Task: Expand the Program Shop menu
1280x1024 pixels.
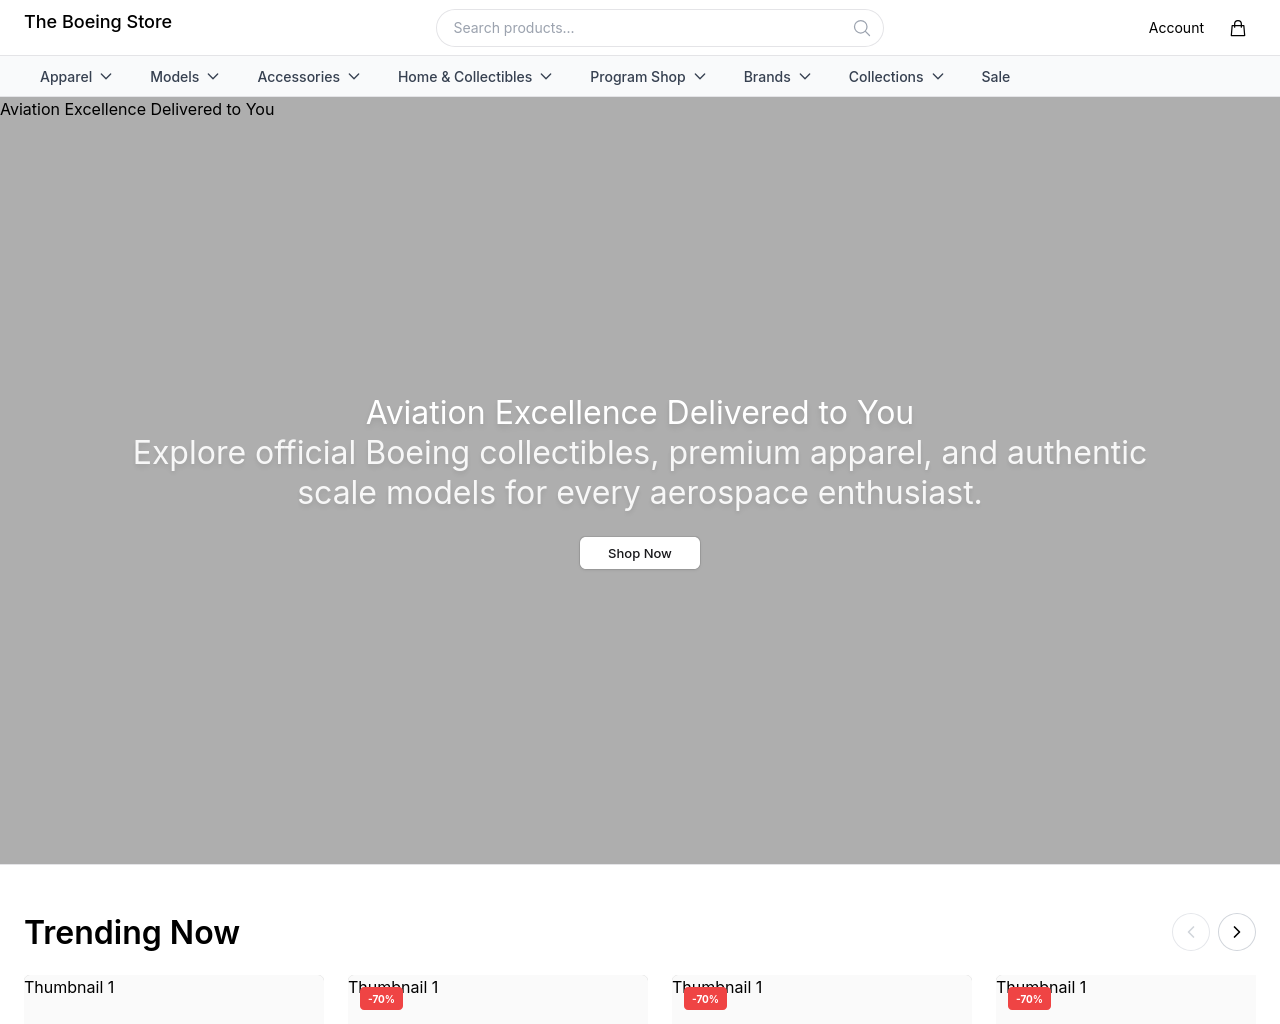Action: 648,77
